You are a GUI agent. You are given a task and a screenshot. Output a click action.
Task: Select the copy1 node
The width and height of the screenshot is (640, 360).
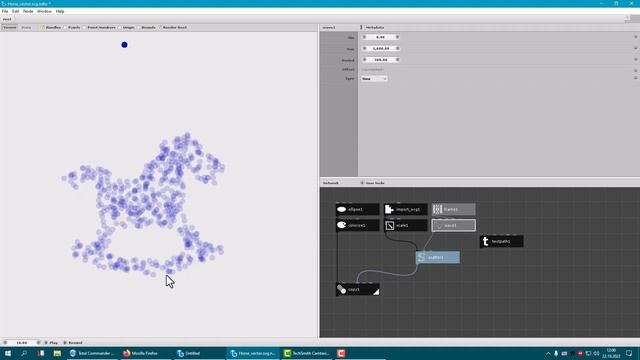coord(358,289)
